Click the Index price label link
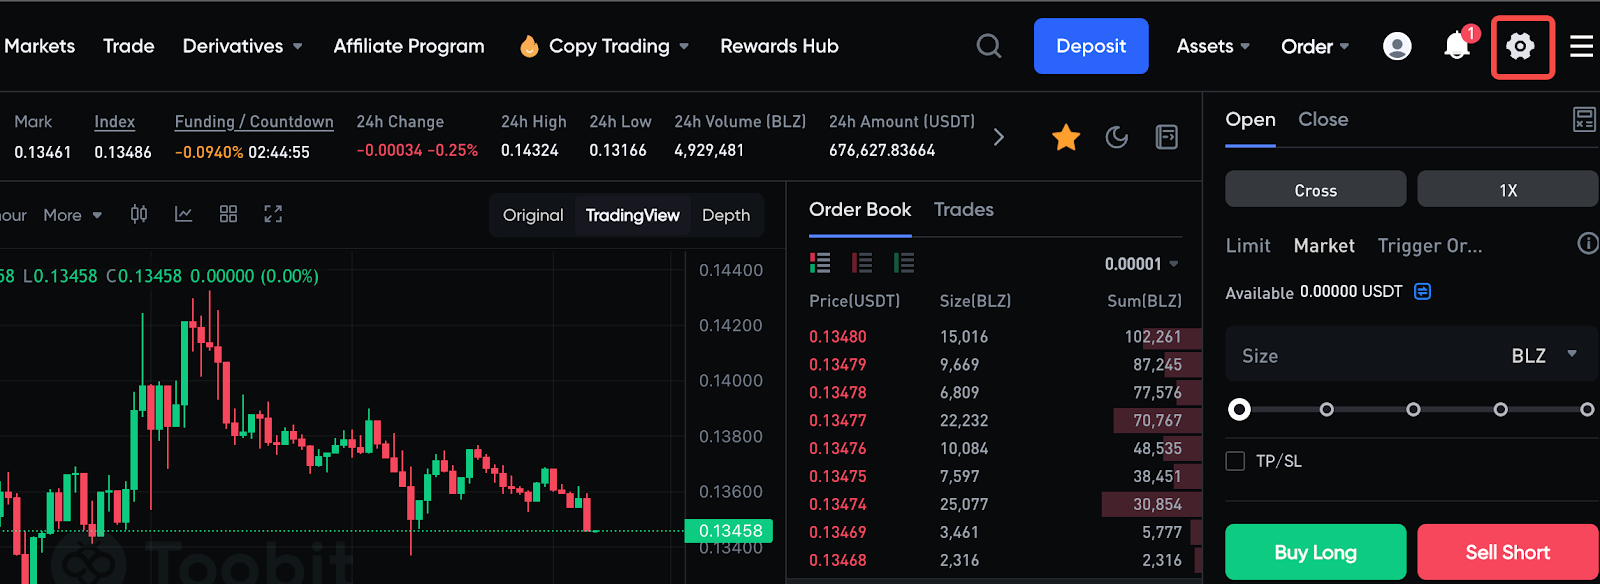 114,121
